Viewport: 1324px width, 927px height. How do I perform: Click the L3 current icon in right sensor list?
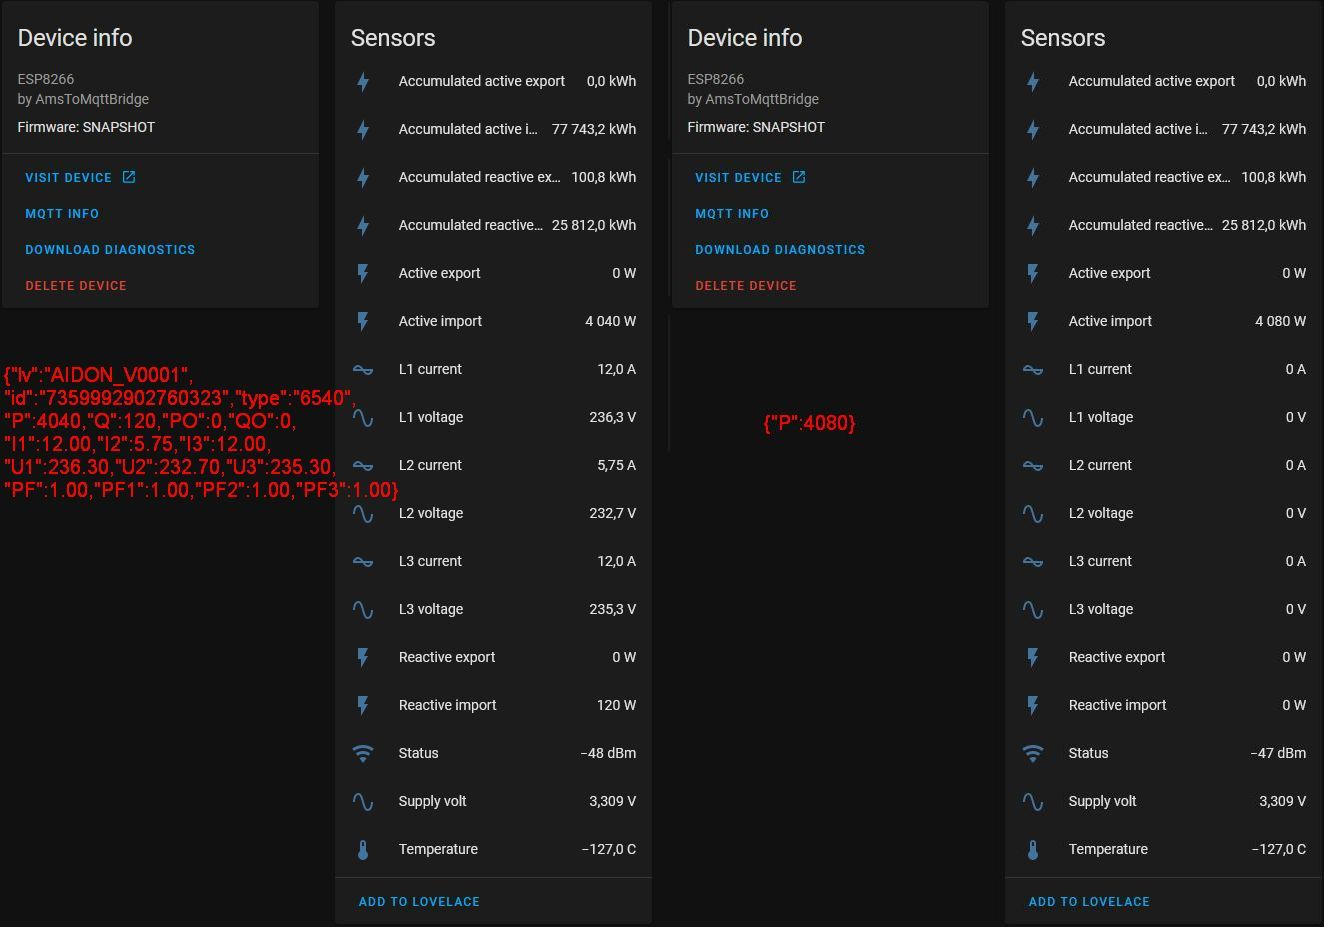1032,561
